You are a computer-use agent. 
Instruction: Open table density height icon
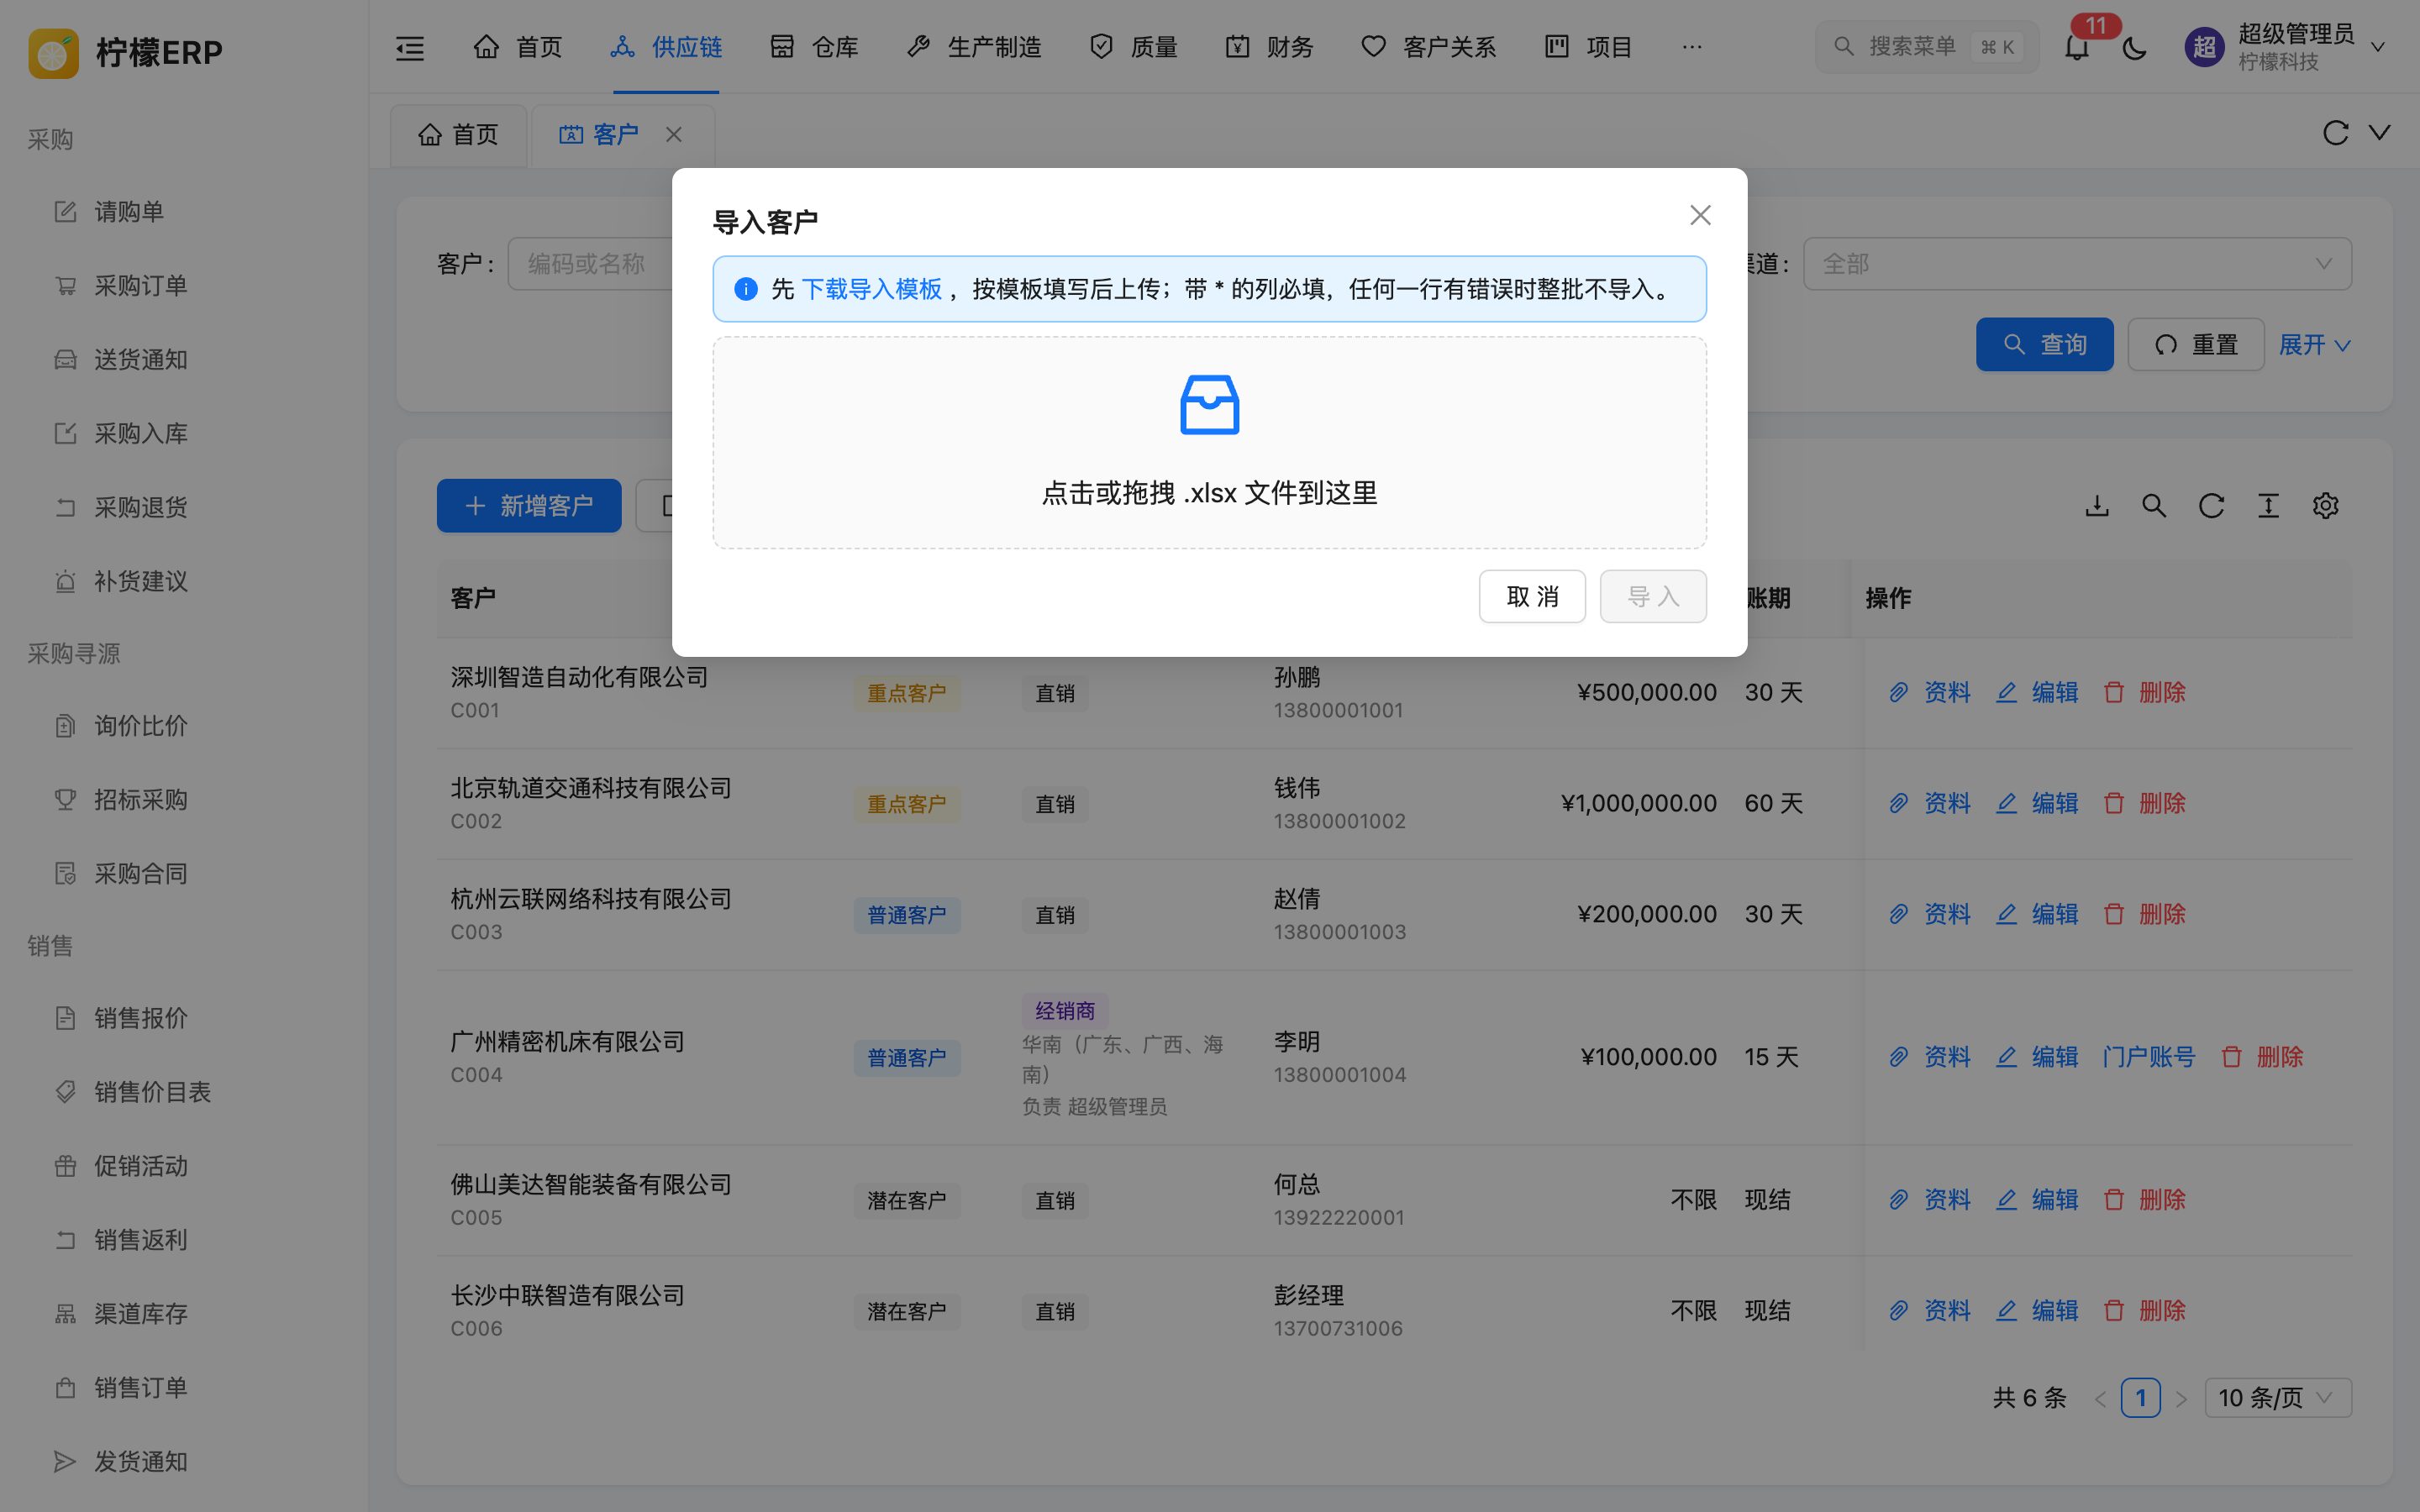pos(2268,506)
